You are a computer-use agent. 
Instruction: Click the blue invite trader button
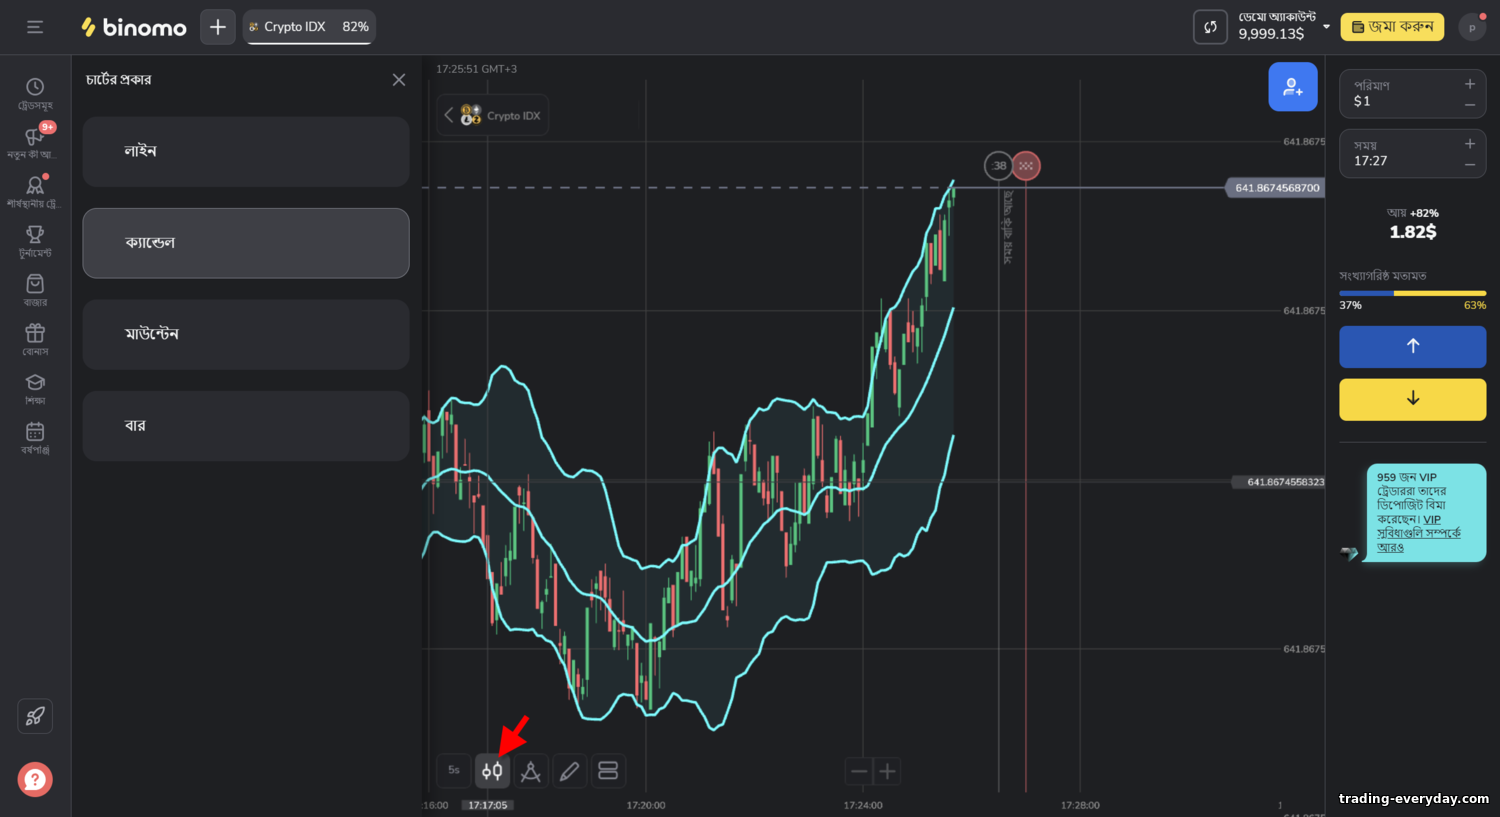[1293, 87]
